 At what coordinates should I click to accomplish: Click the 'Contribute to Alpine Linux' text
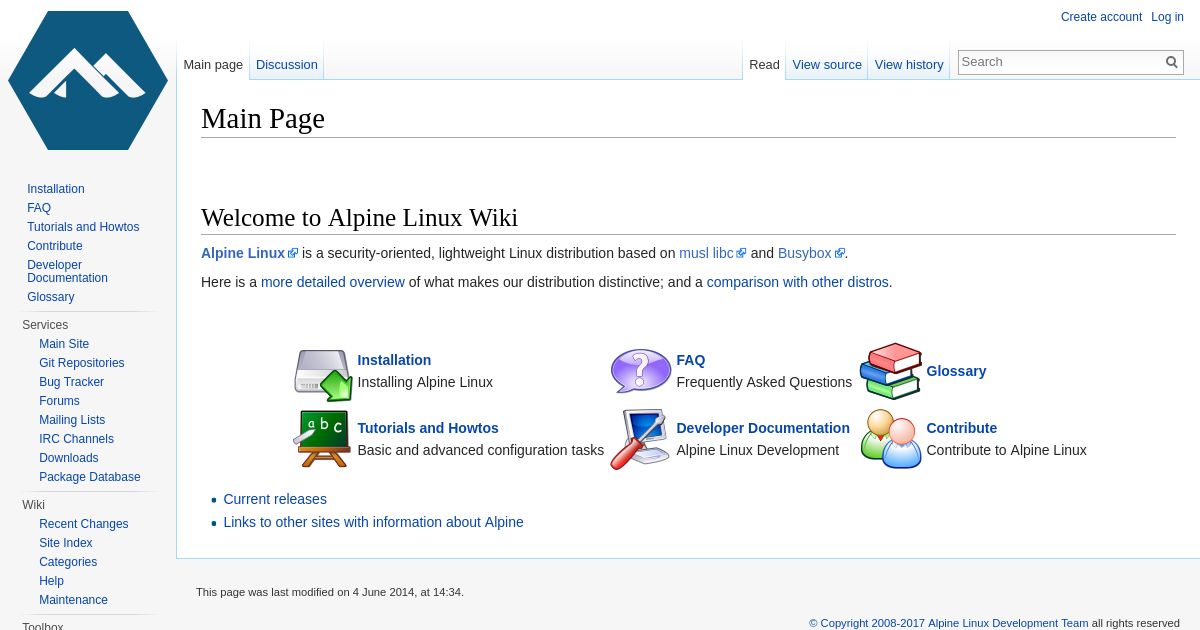point(1006,450)
